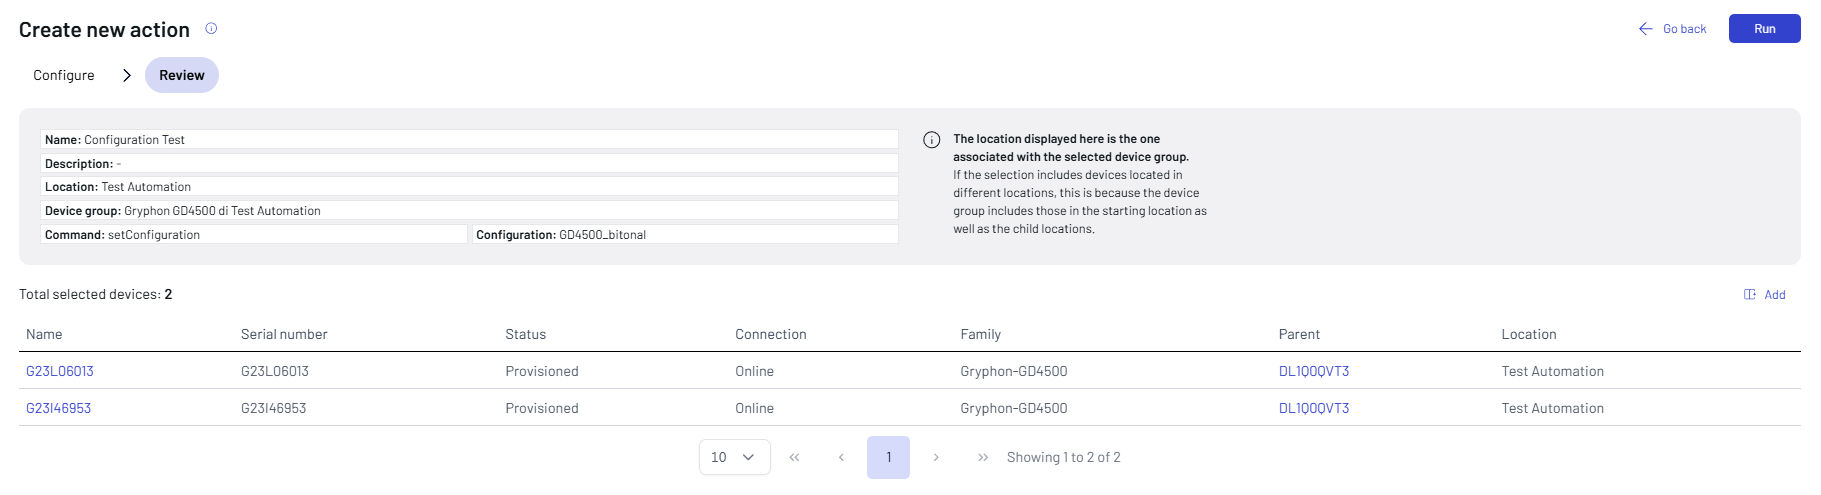Open device G23I46953 link
The width and height of the screenshot is (1821, 495).
coord(58,408)
